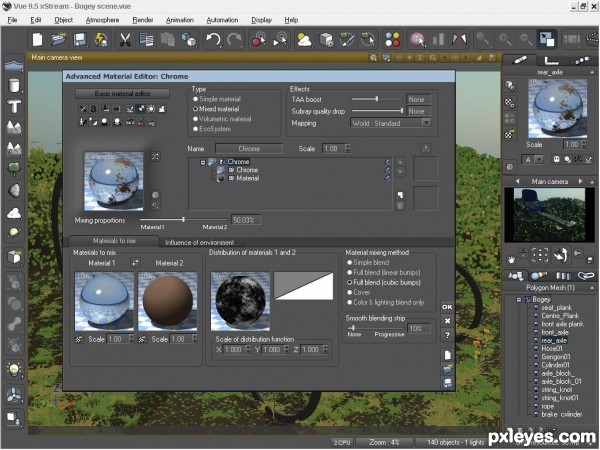
Task: Click the Undo arrow icon
Action: (x=213, y=39)
